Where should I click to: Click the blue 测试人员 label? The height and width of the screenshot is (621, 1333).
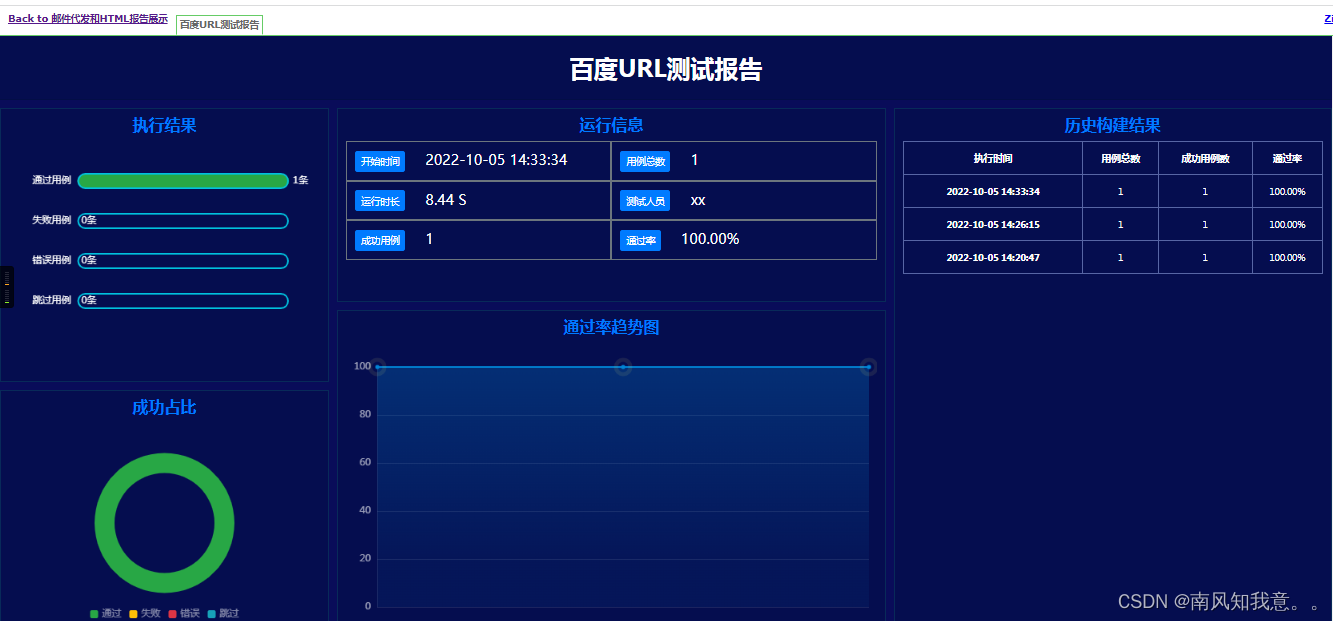(x=645, y=201)
